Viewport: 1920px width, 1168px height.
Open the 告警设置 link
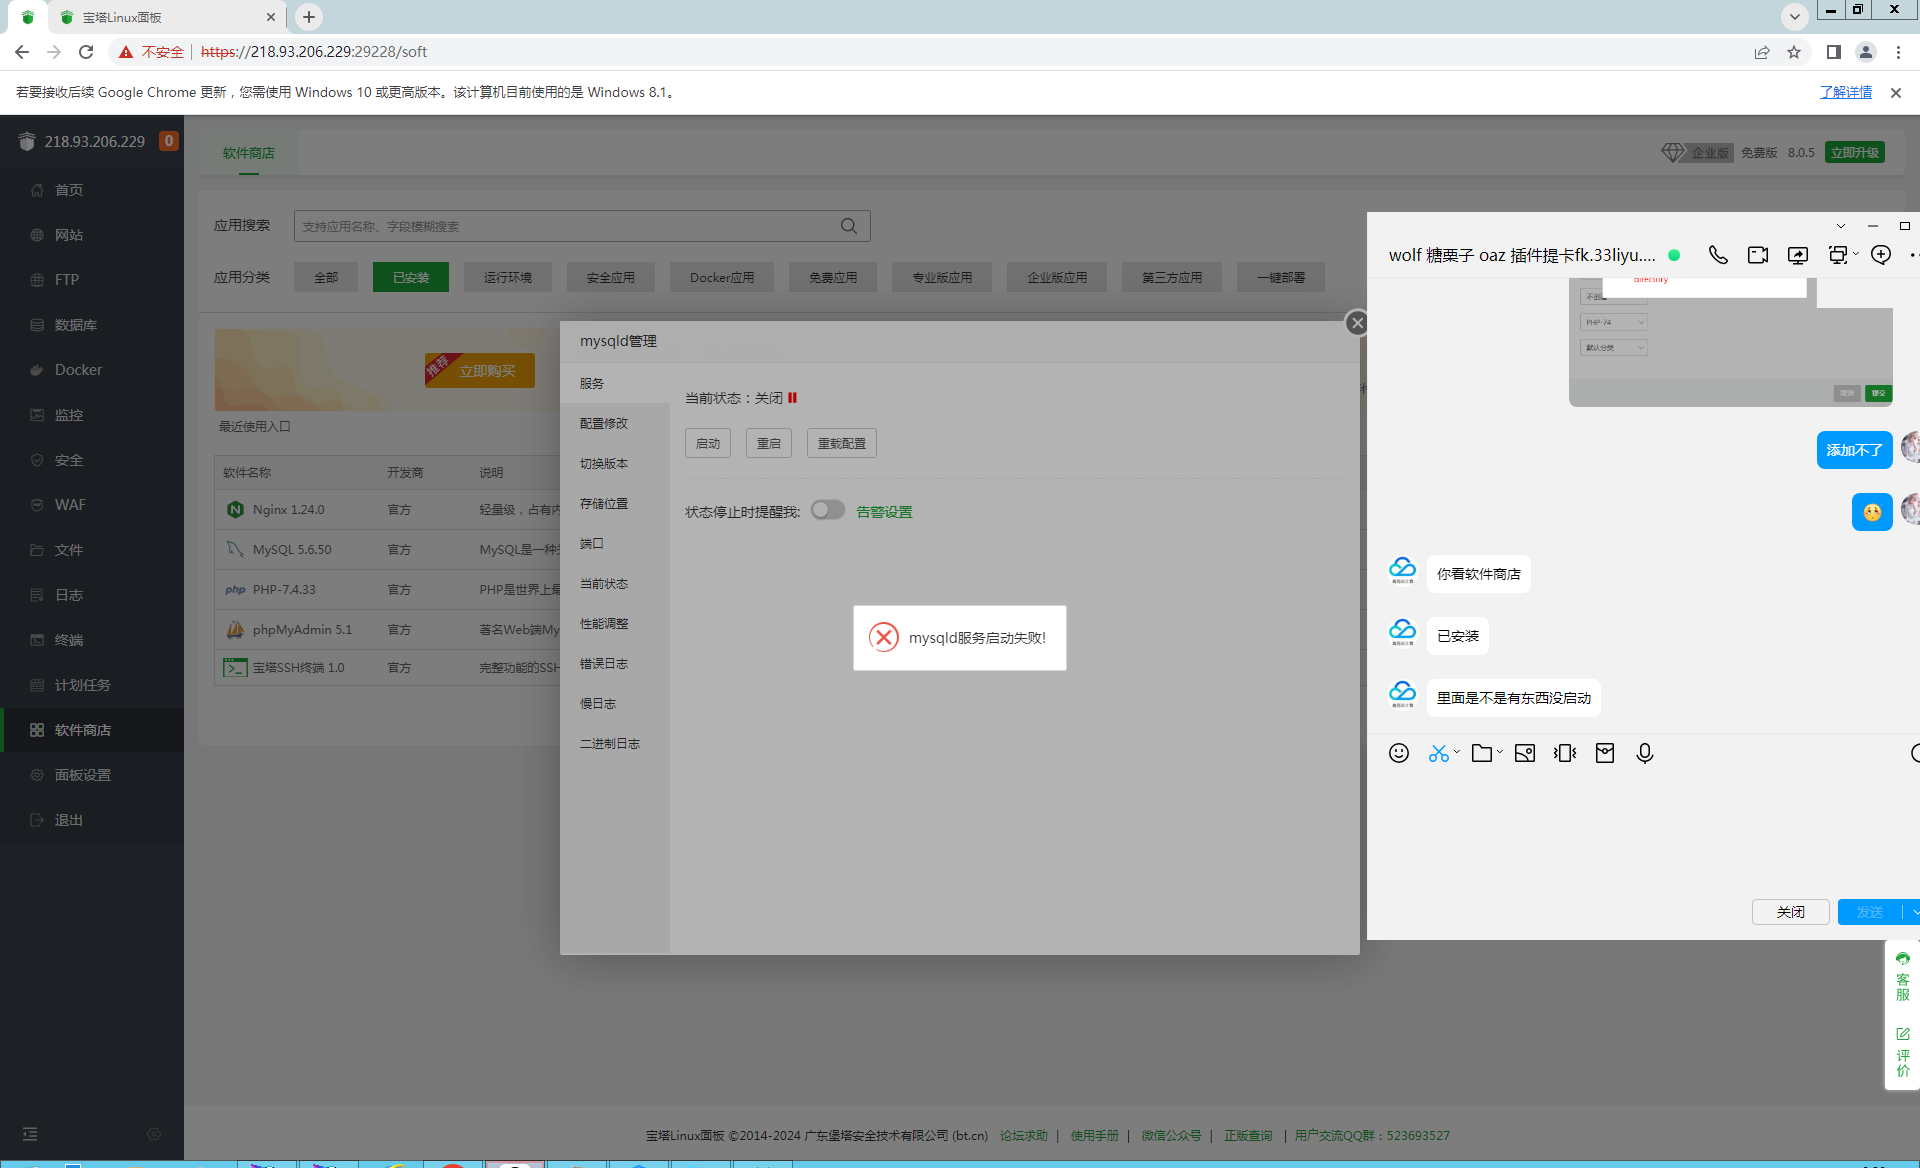884,512
